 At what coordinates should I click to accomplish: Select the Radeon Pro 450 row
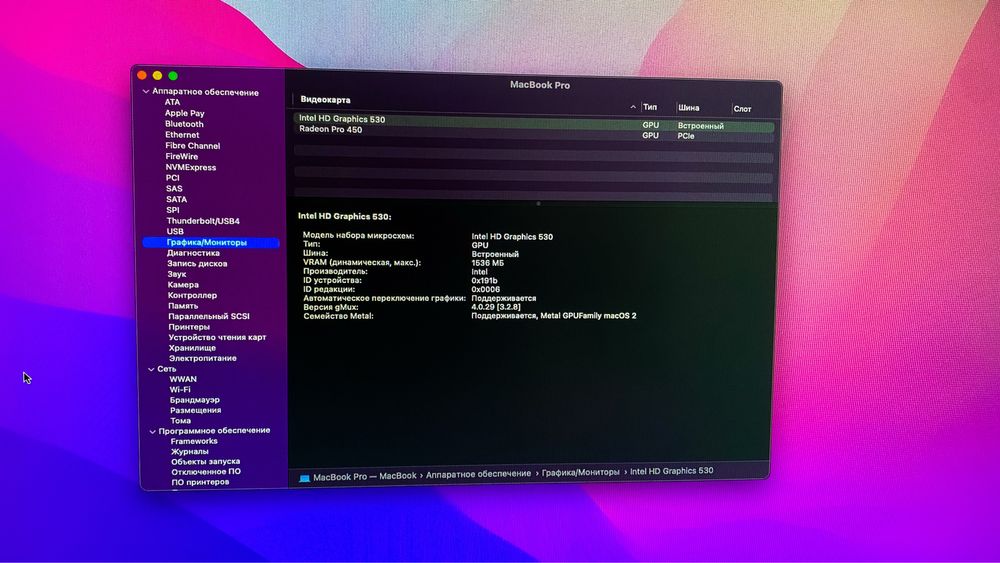[534, 133]
